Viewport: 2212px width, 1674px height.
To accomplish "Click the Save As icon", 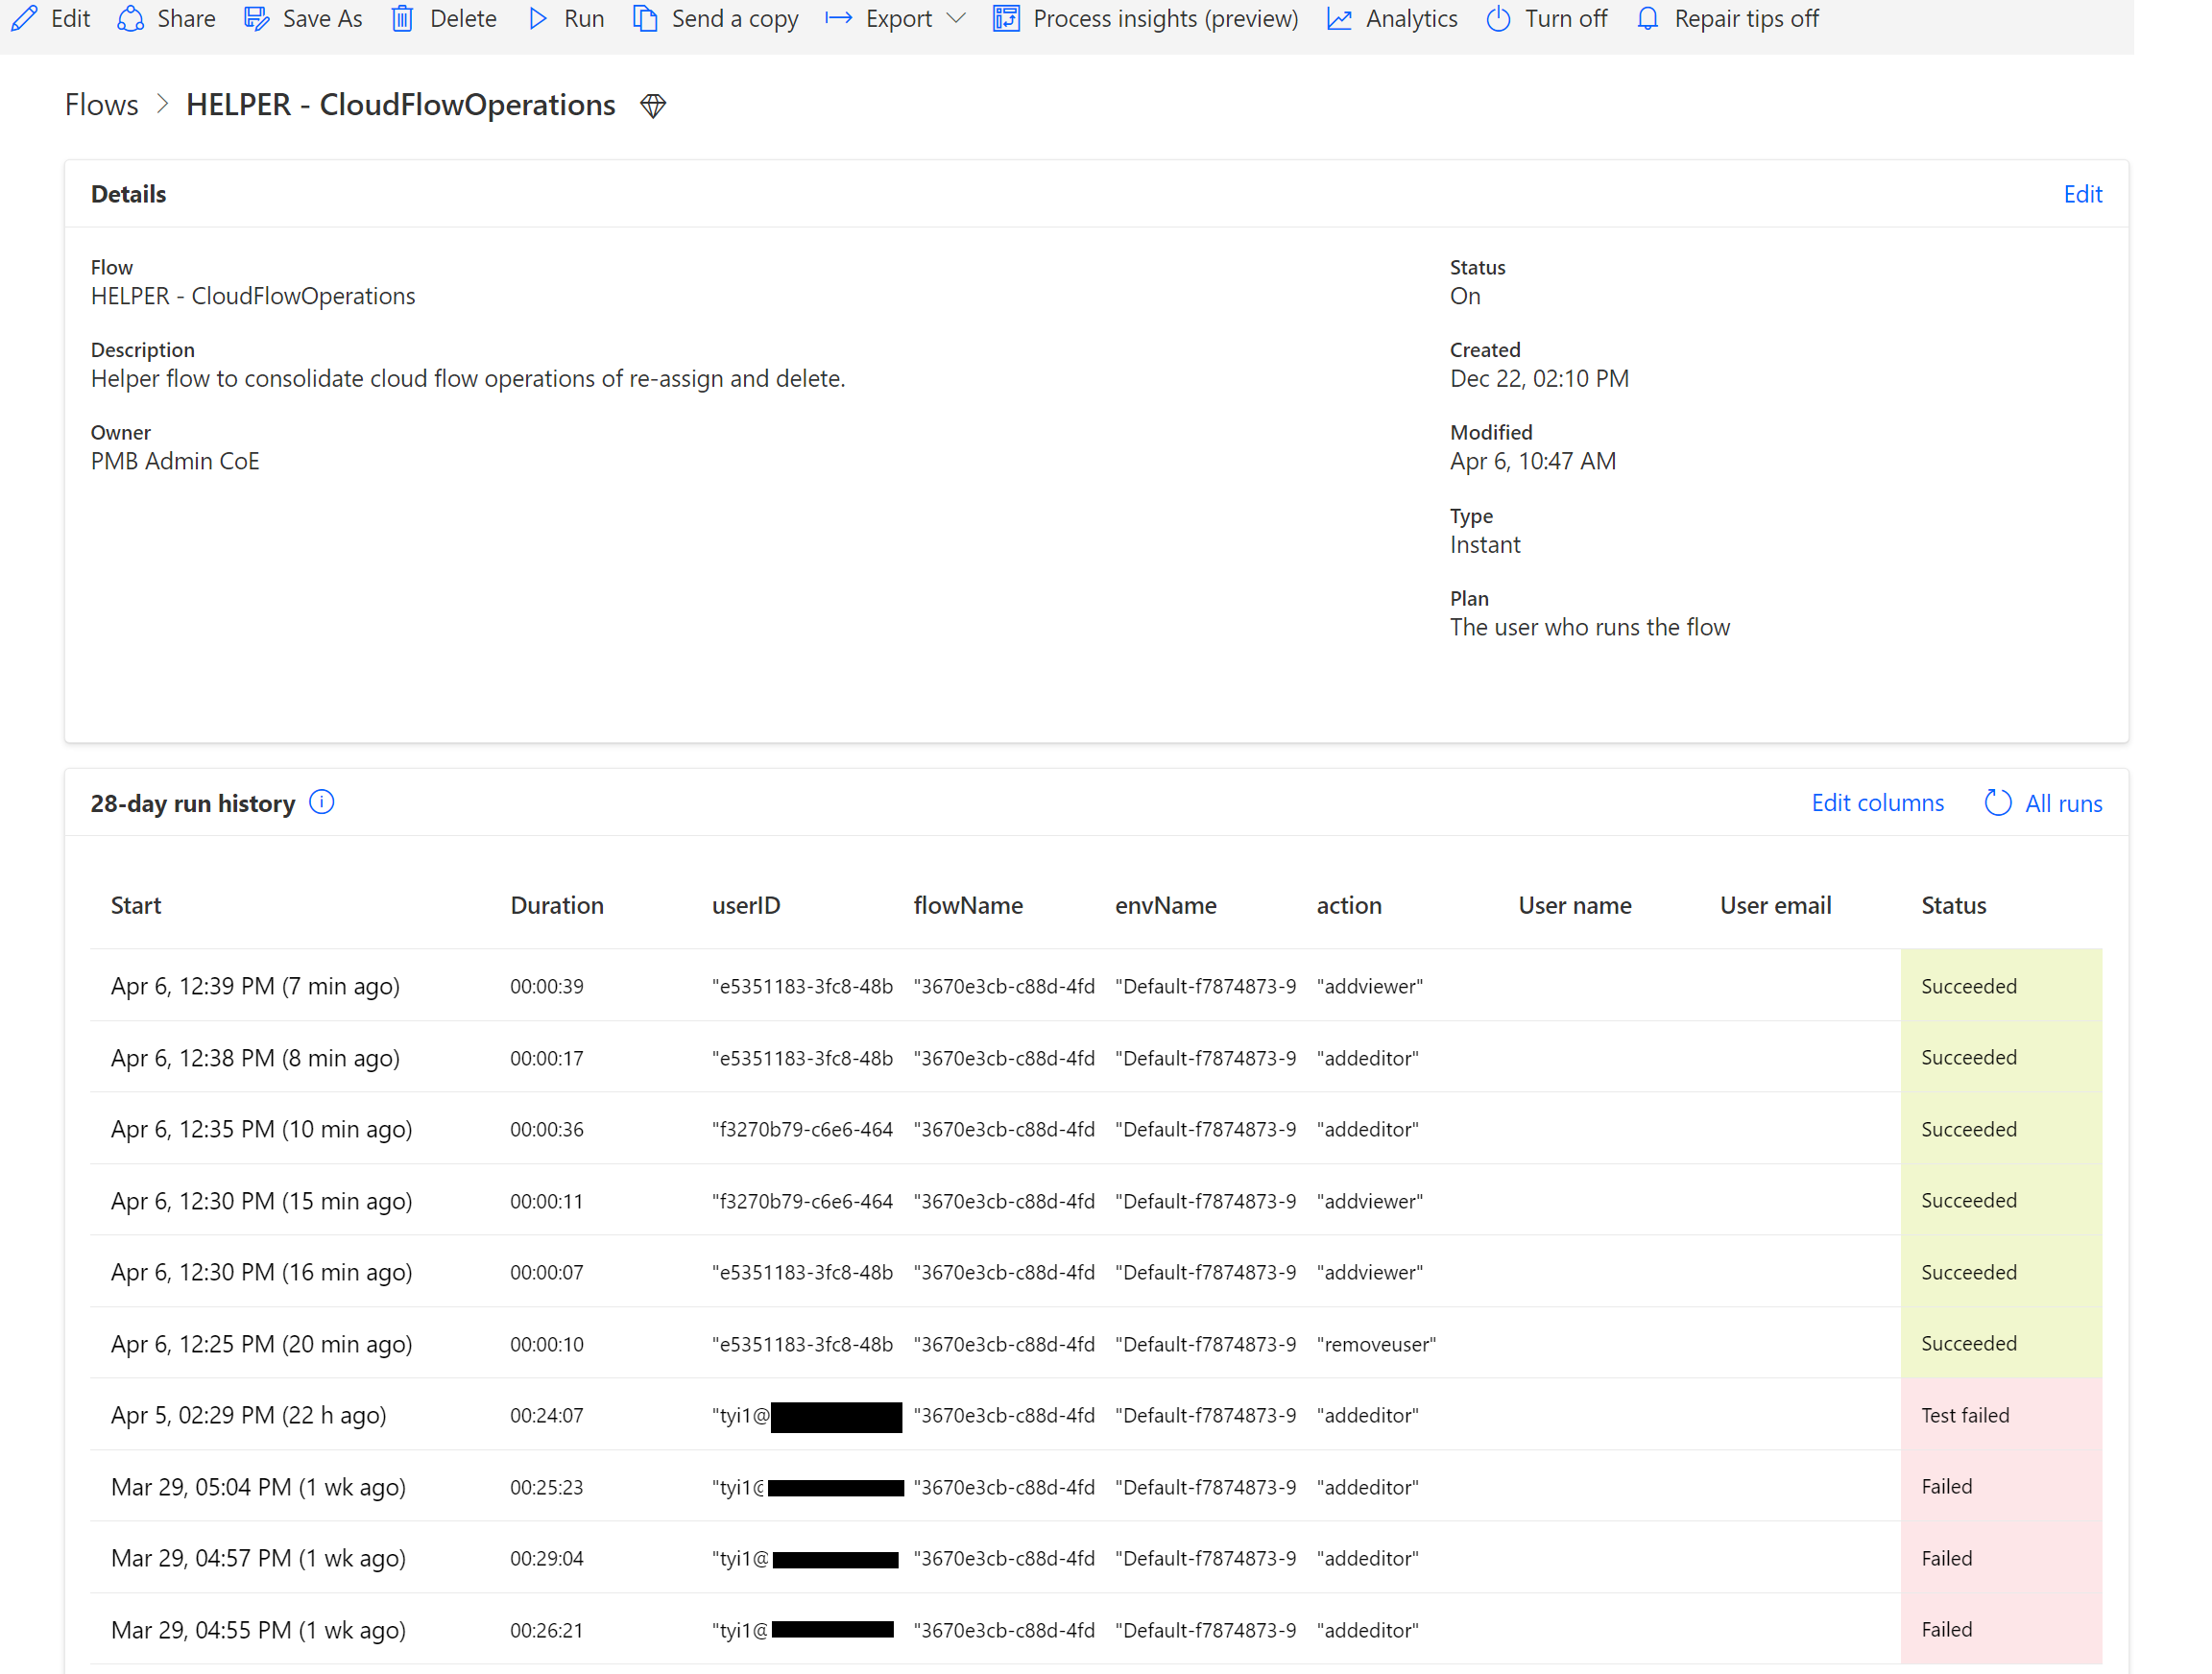I will coord(256,18).
